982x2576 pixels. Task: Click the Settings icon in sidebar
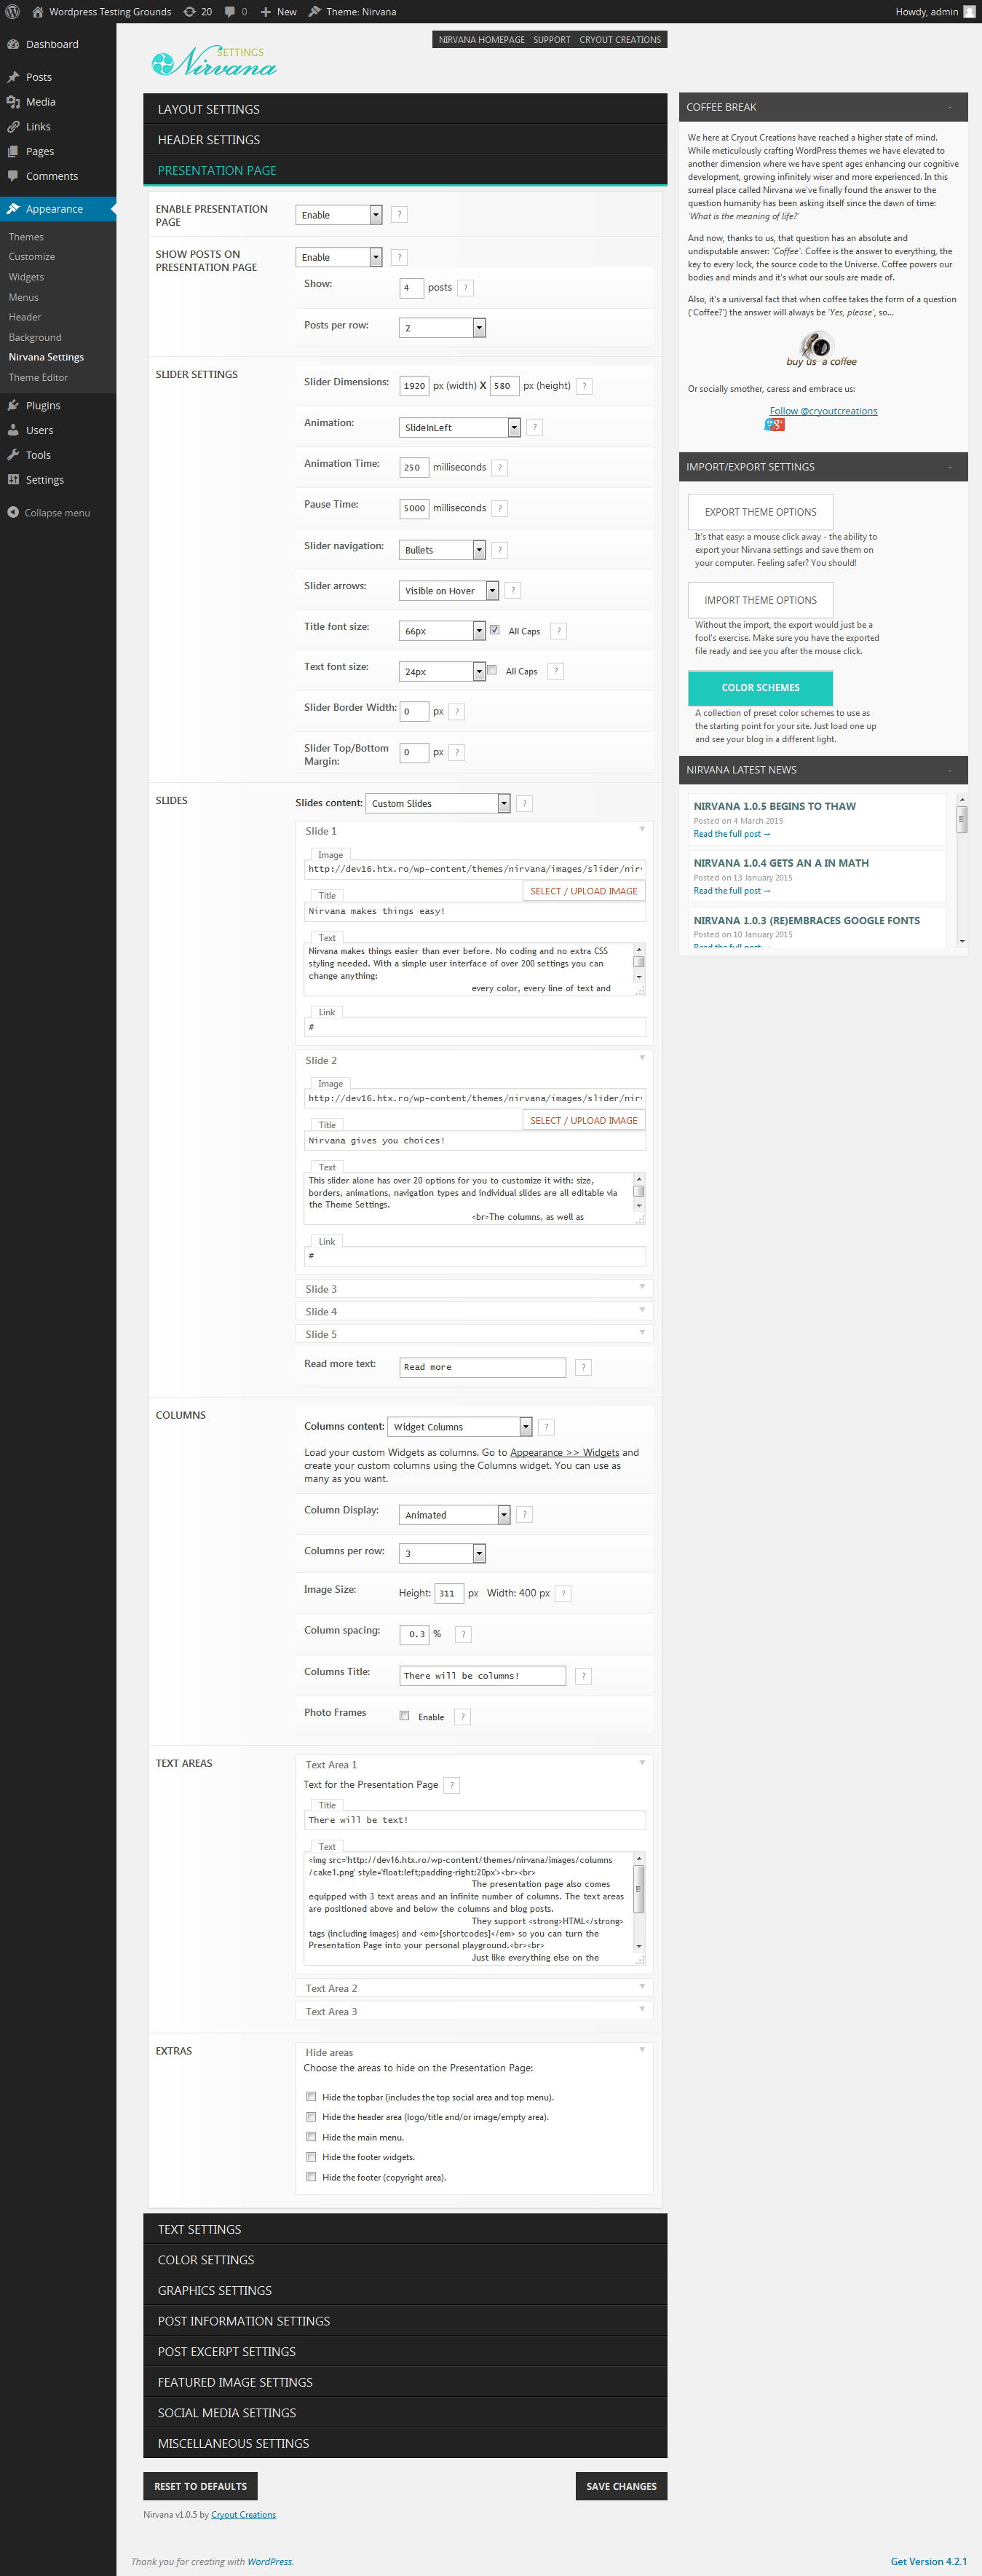(13, 480)
